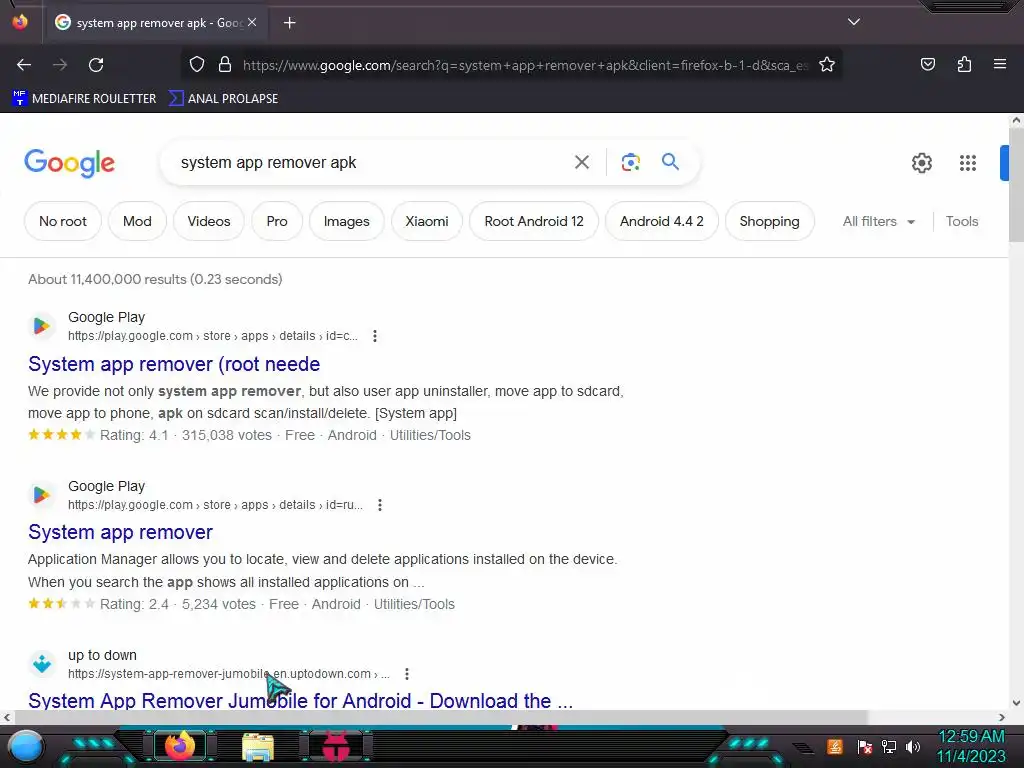This screenshot has height=768, width=1024.
Task: Apply the 'Pro' filter chip
Action: (277, 221)
